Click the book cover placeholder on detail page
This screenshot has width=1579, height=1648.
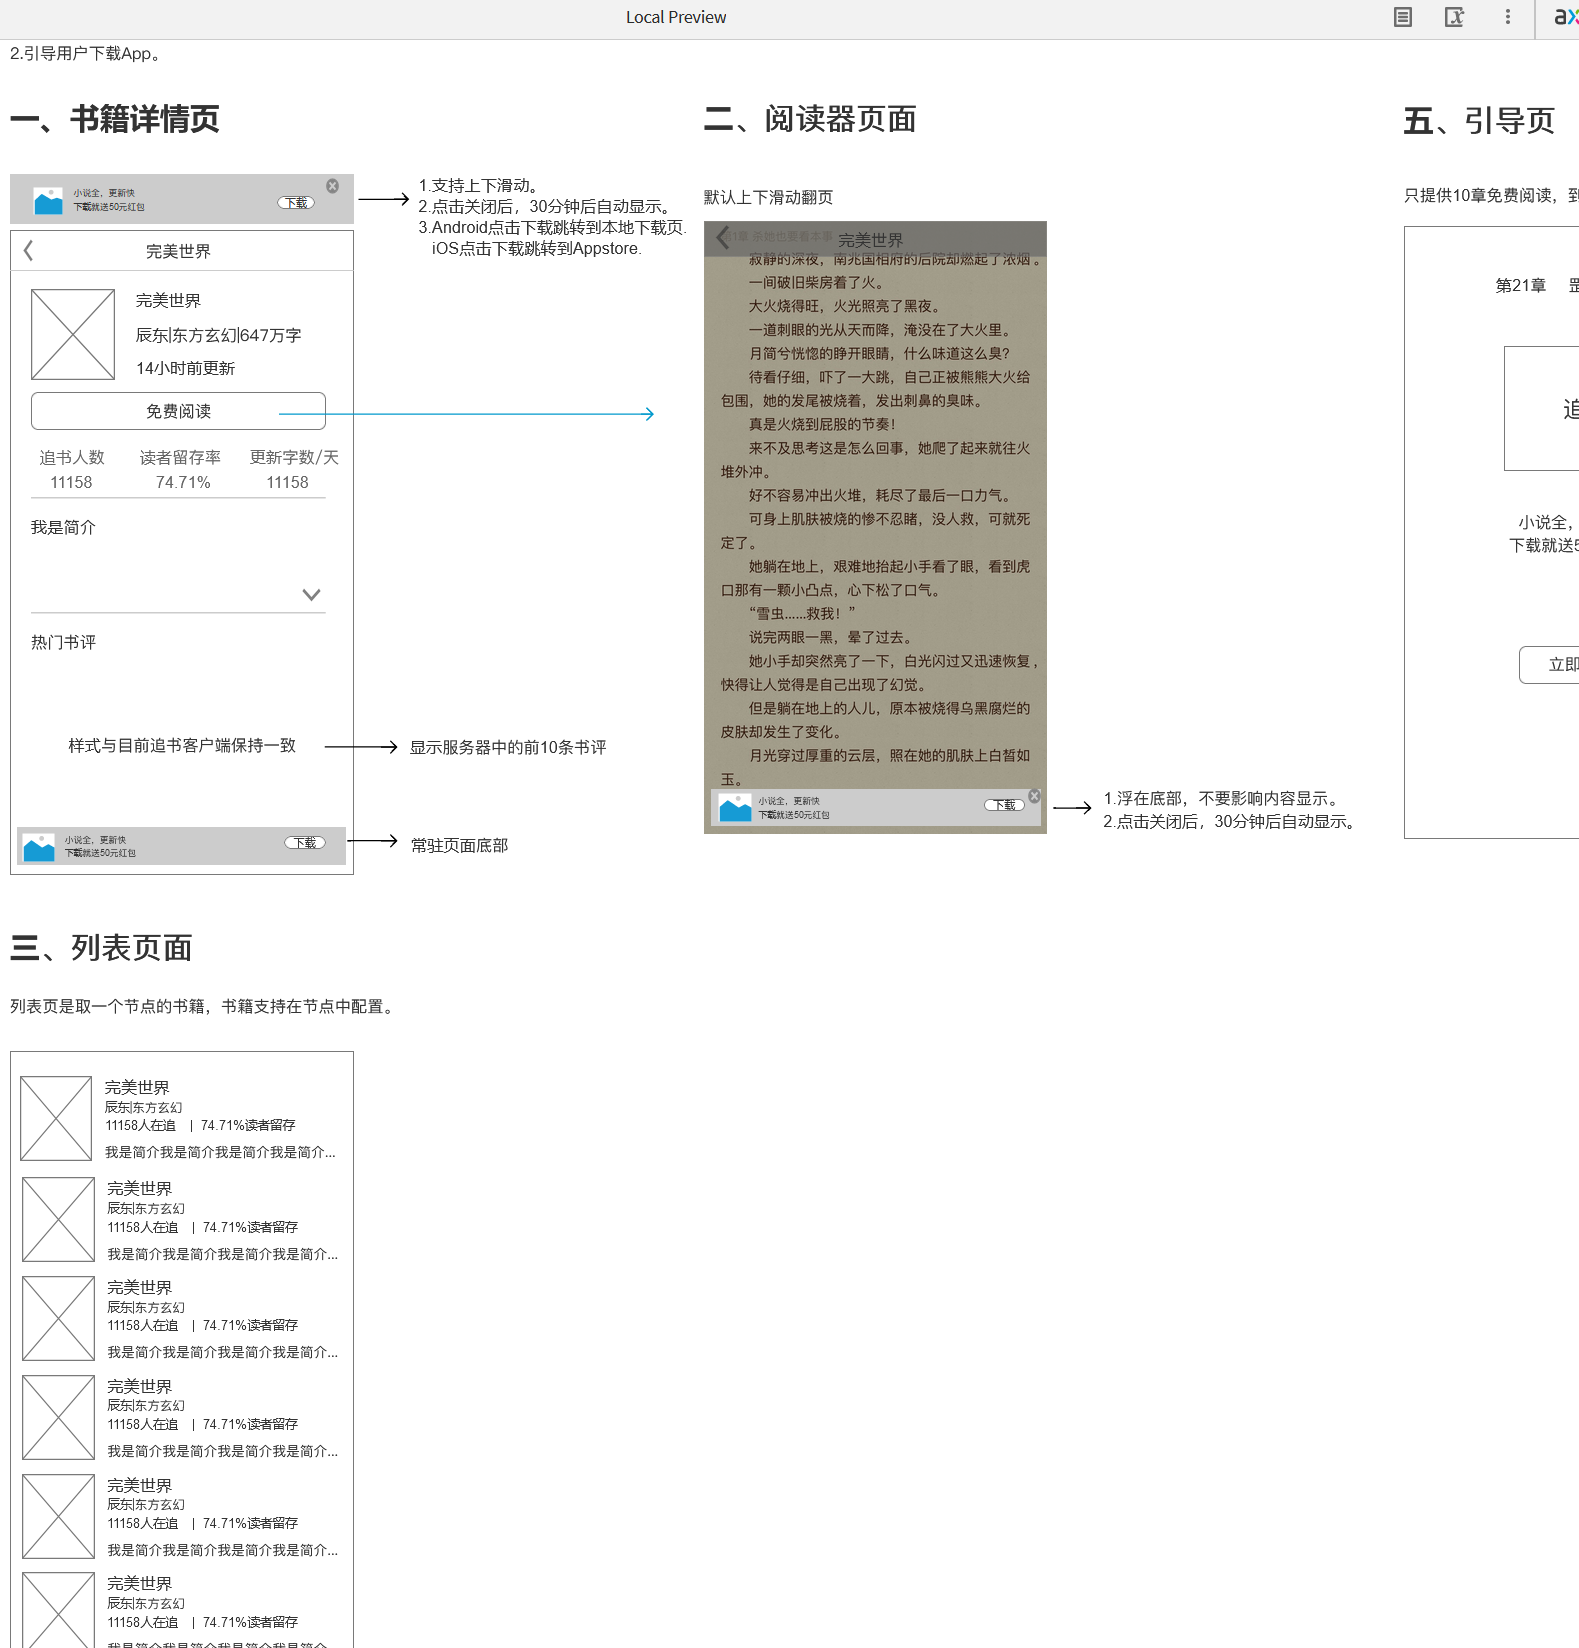(x=73, y=334)
